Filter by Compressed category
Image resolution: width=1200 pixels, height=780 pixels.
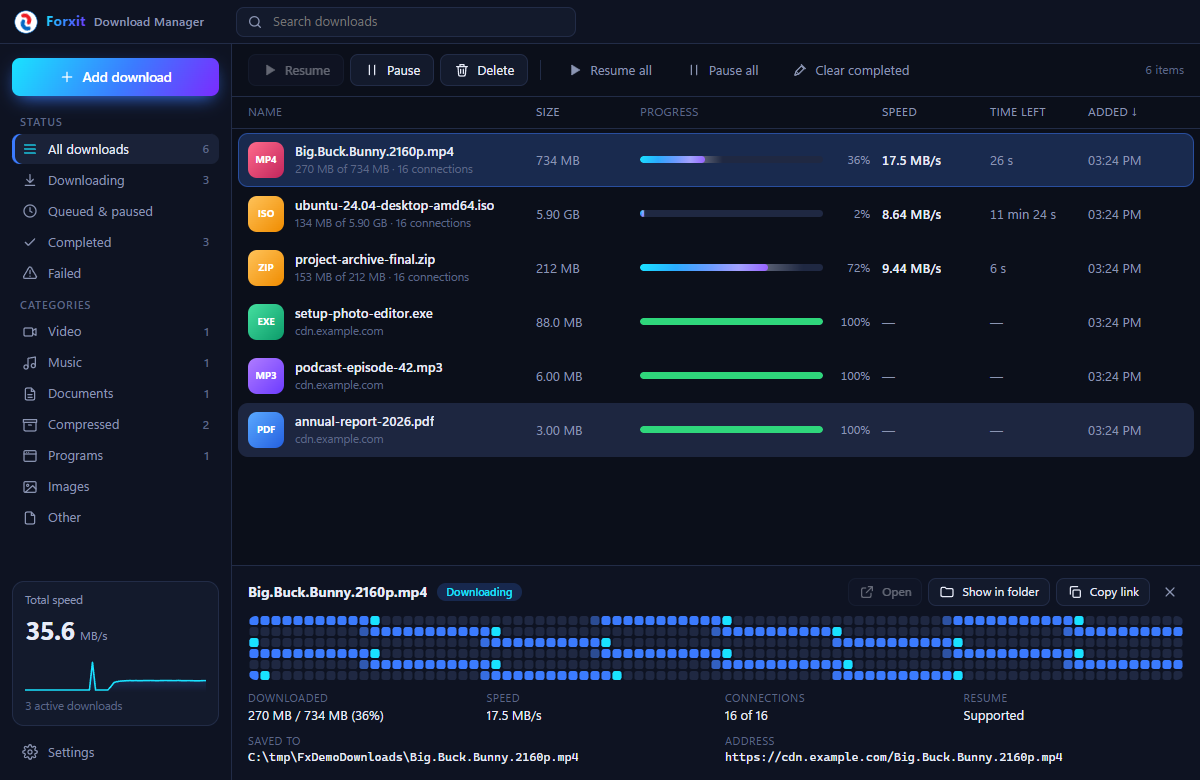click(115, 424)
